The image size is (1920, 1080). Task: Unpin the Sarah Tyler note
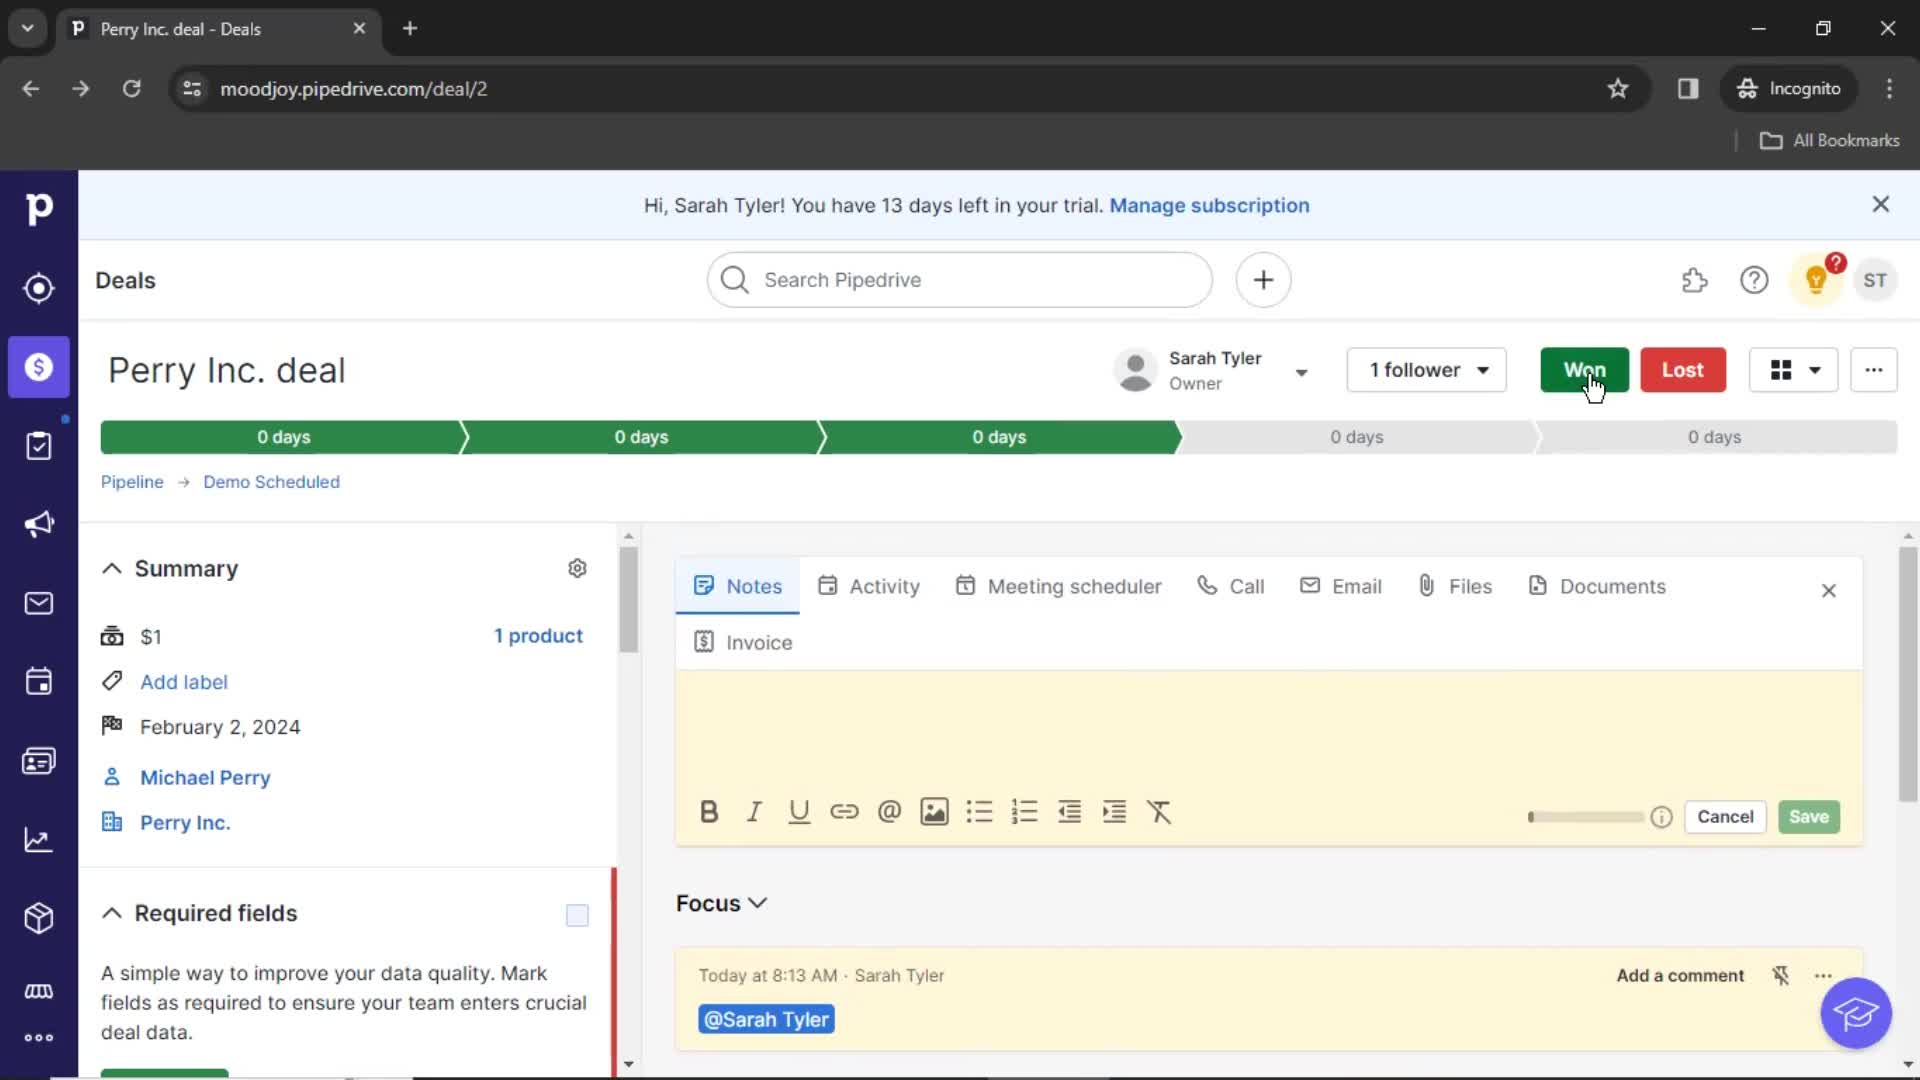(x=1781, y=975)
